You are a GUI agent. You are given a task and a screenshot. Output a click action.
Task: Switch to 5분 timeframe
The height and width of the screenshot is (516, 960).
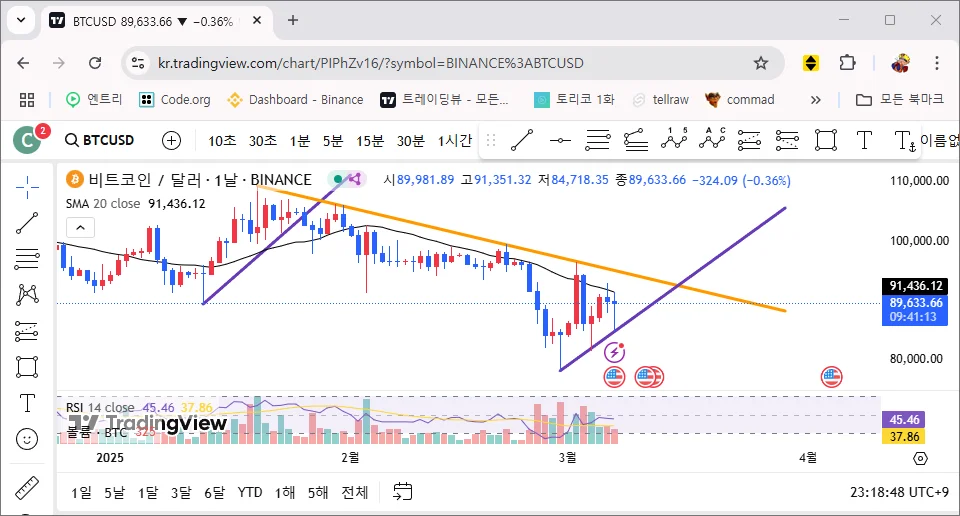pyautogui.click(x=333, y=141)
